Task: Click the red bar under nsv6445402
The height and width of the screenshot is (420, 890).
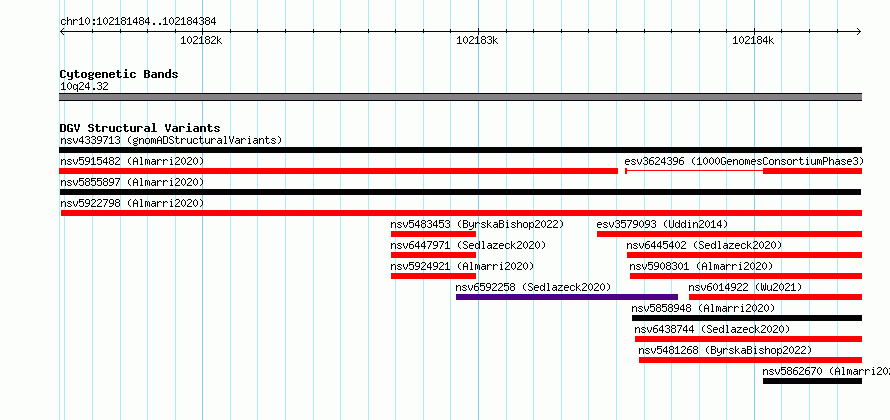Action: (744, 255)
